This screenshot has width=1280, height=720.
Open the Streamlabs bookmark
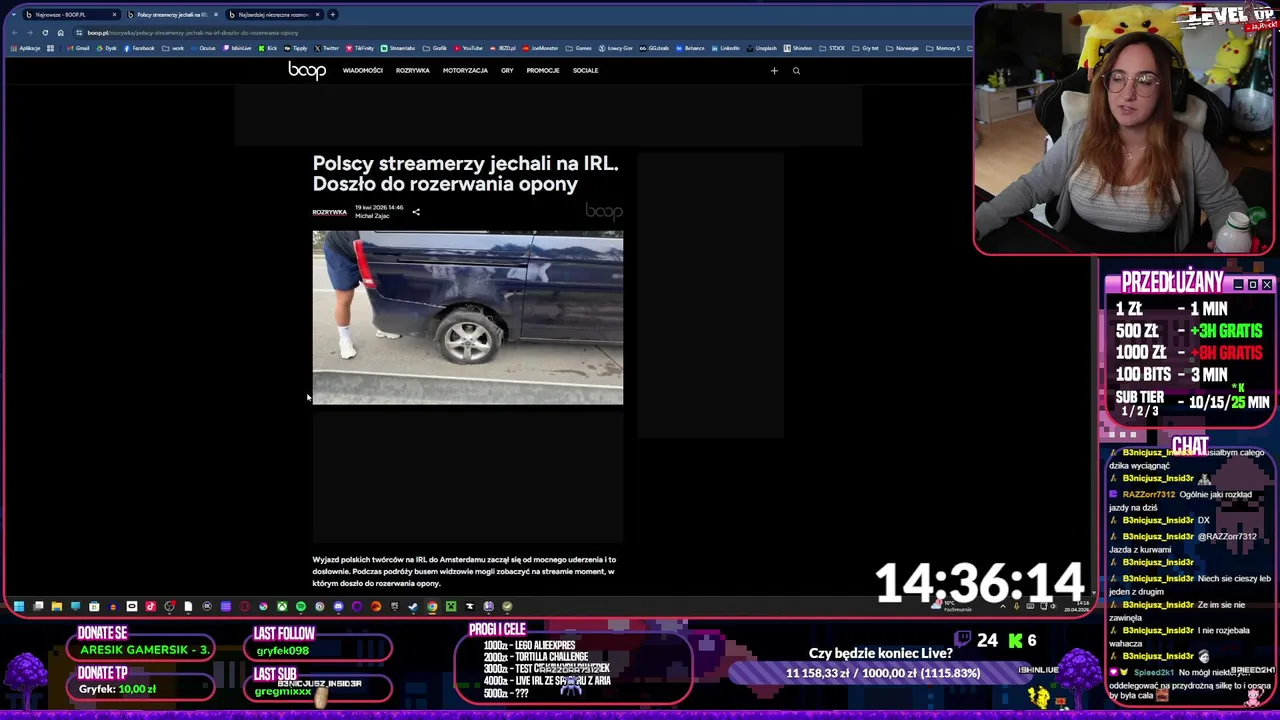pyautogui.click(x=398, y=48)
